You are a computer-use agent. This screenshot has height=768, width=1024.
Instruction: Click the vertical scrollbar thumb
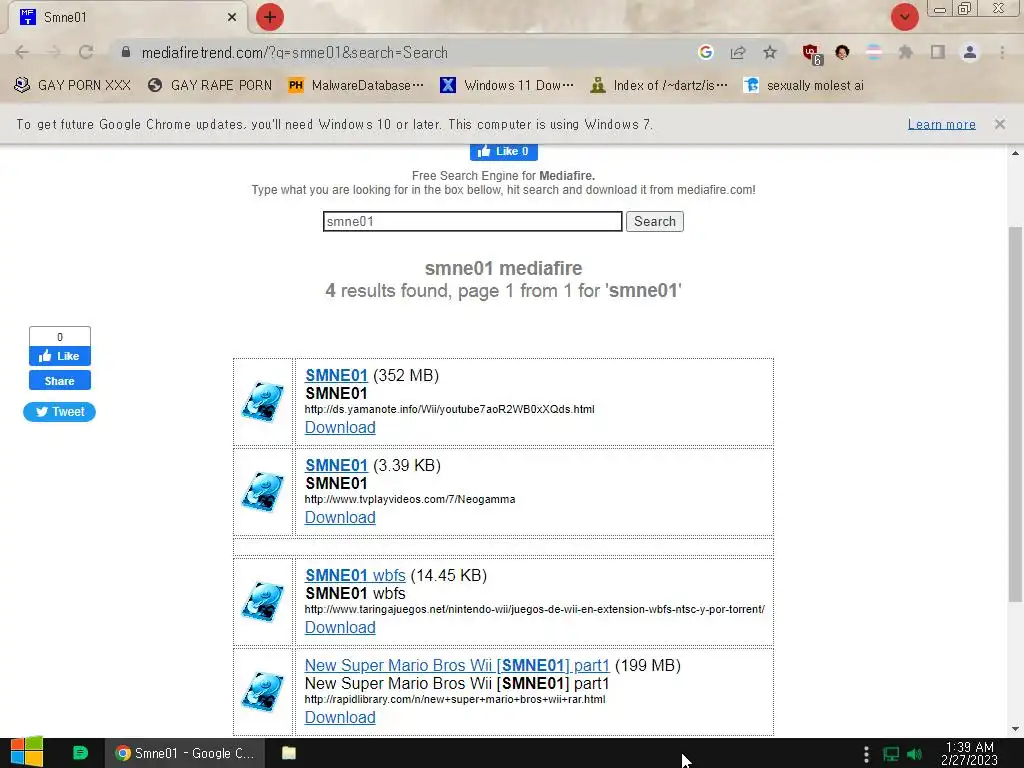[1015, 414]
